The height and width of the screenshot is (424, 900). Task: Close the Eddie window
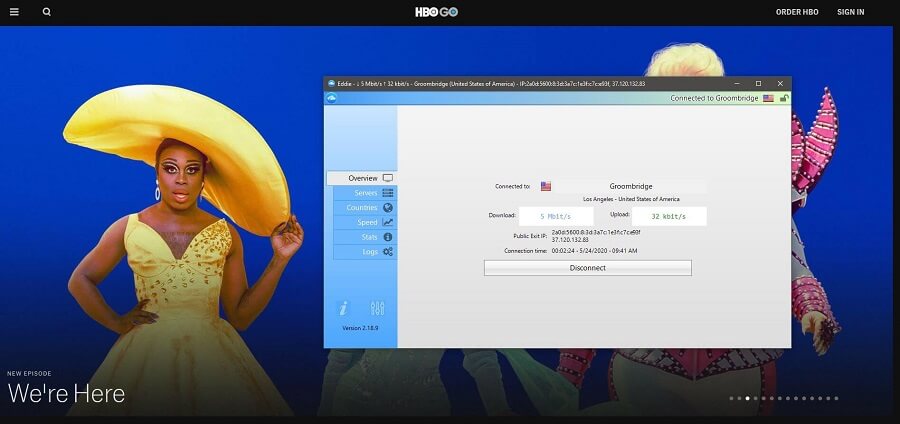click(x=780, y=83)
